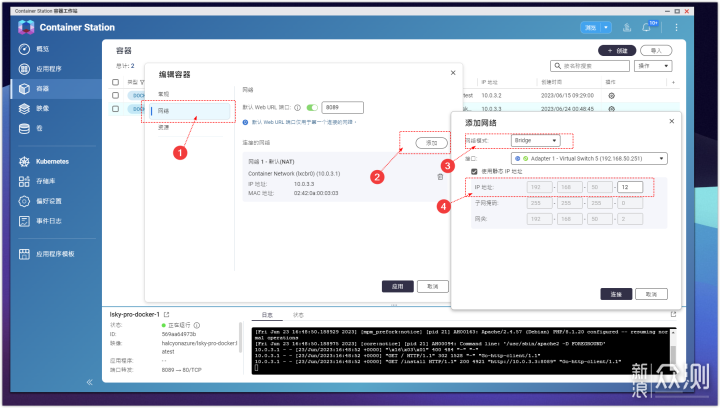This screenshot has height=408, width=720.
Task: Click the 创建时间 column header
Action: pyautogui.click(x=551, y=82)
